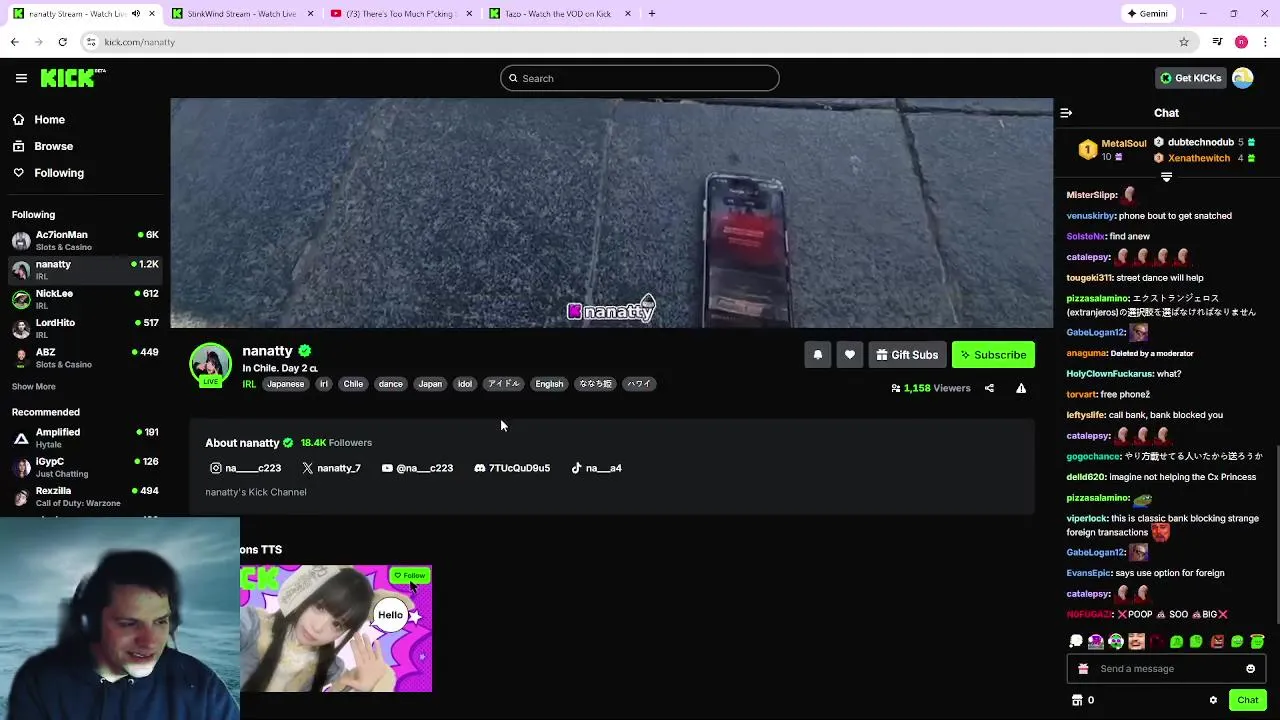Open the gift icon in the message box
Image resolution: width=1280 pixels, height=720 pixels.
(x=1083, y=669)
